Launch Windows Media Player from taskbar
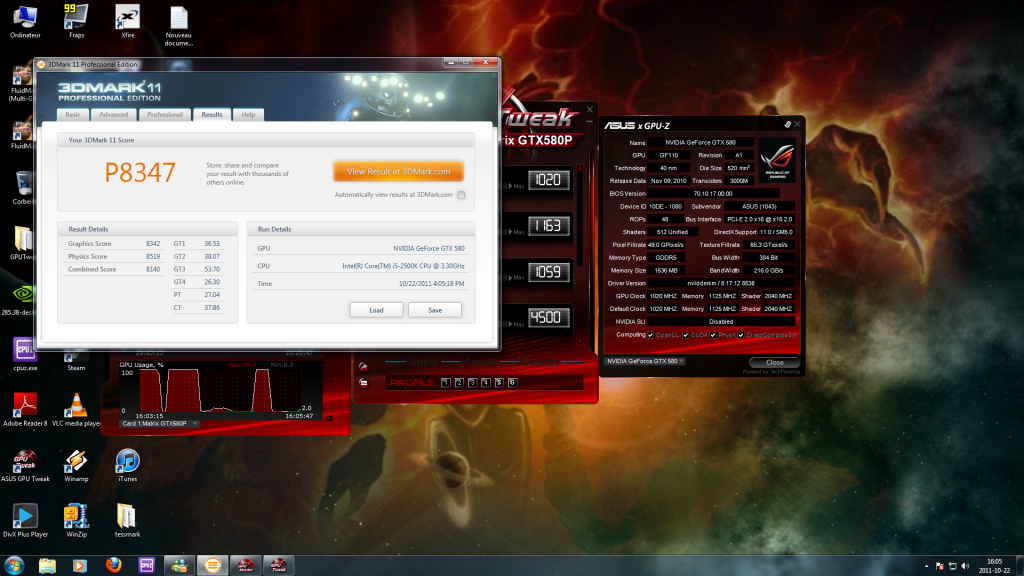This screenshot has width=1024, height=576. pyautogui.click(x=80, y=566)
